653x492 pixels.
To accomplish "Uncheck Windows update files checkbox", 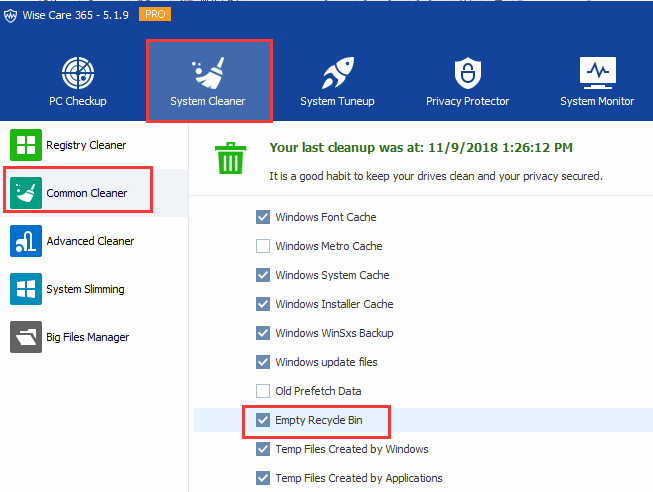I will 263,362.
